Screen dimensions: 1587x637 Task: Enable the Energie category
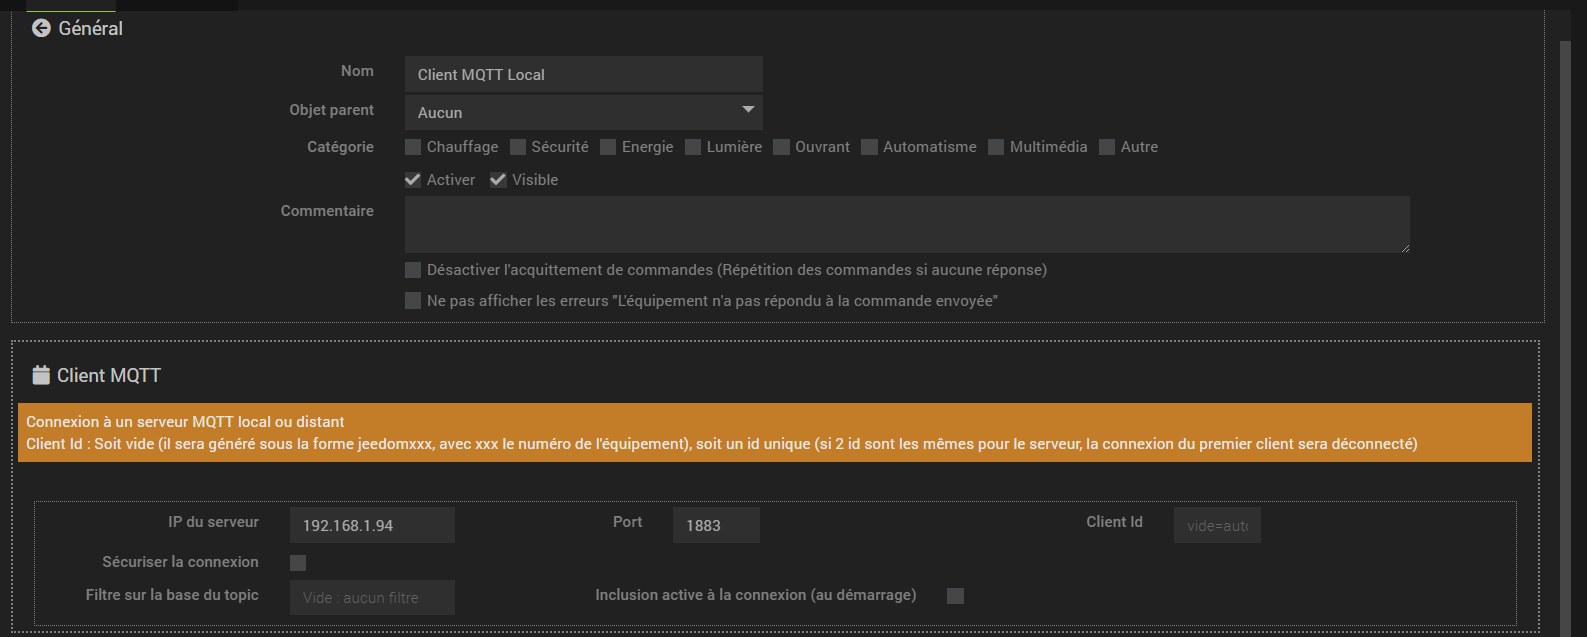coord(608,147)
